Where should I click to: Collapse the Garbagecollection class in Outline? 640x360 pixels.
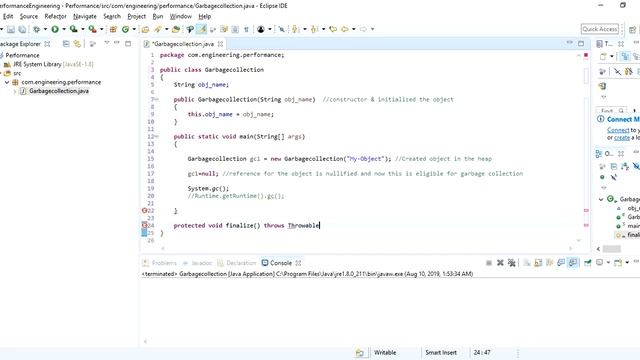click(601, 199)
